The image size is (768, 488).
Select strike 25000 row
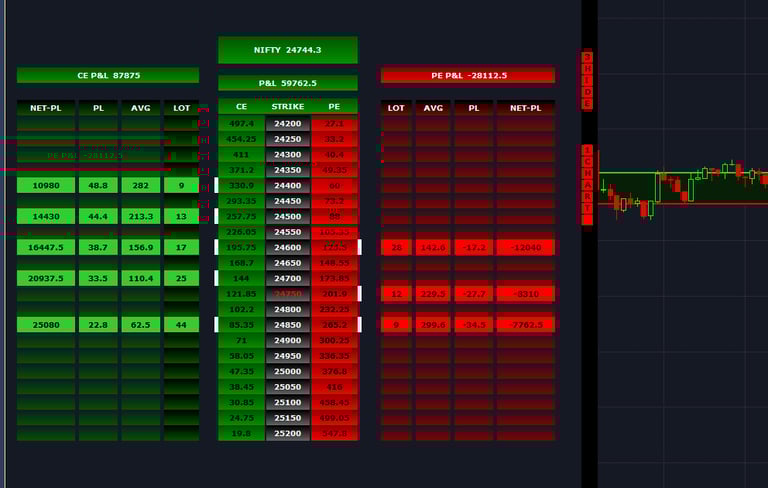pyautogui.click(x=288, y=371)
